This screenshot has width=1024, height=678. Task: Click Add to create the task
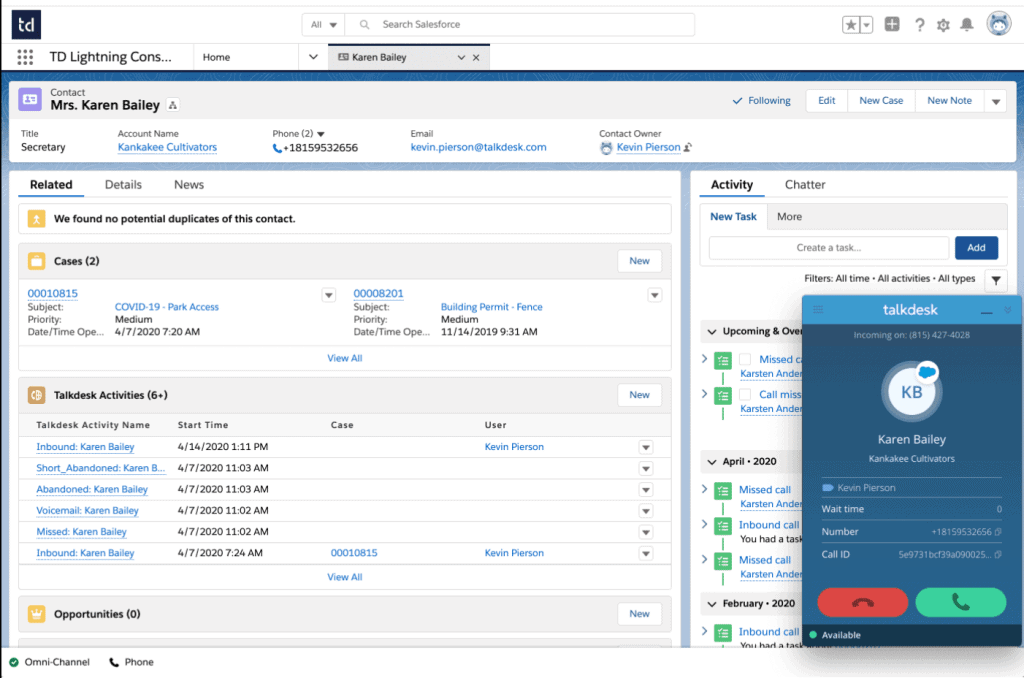976,248
